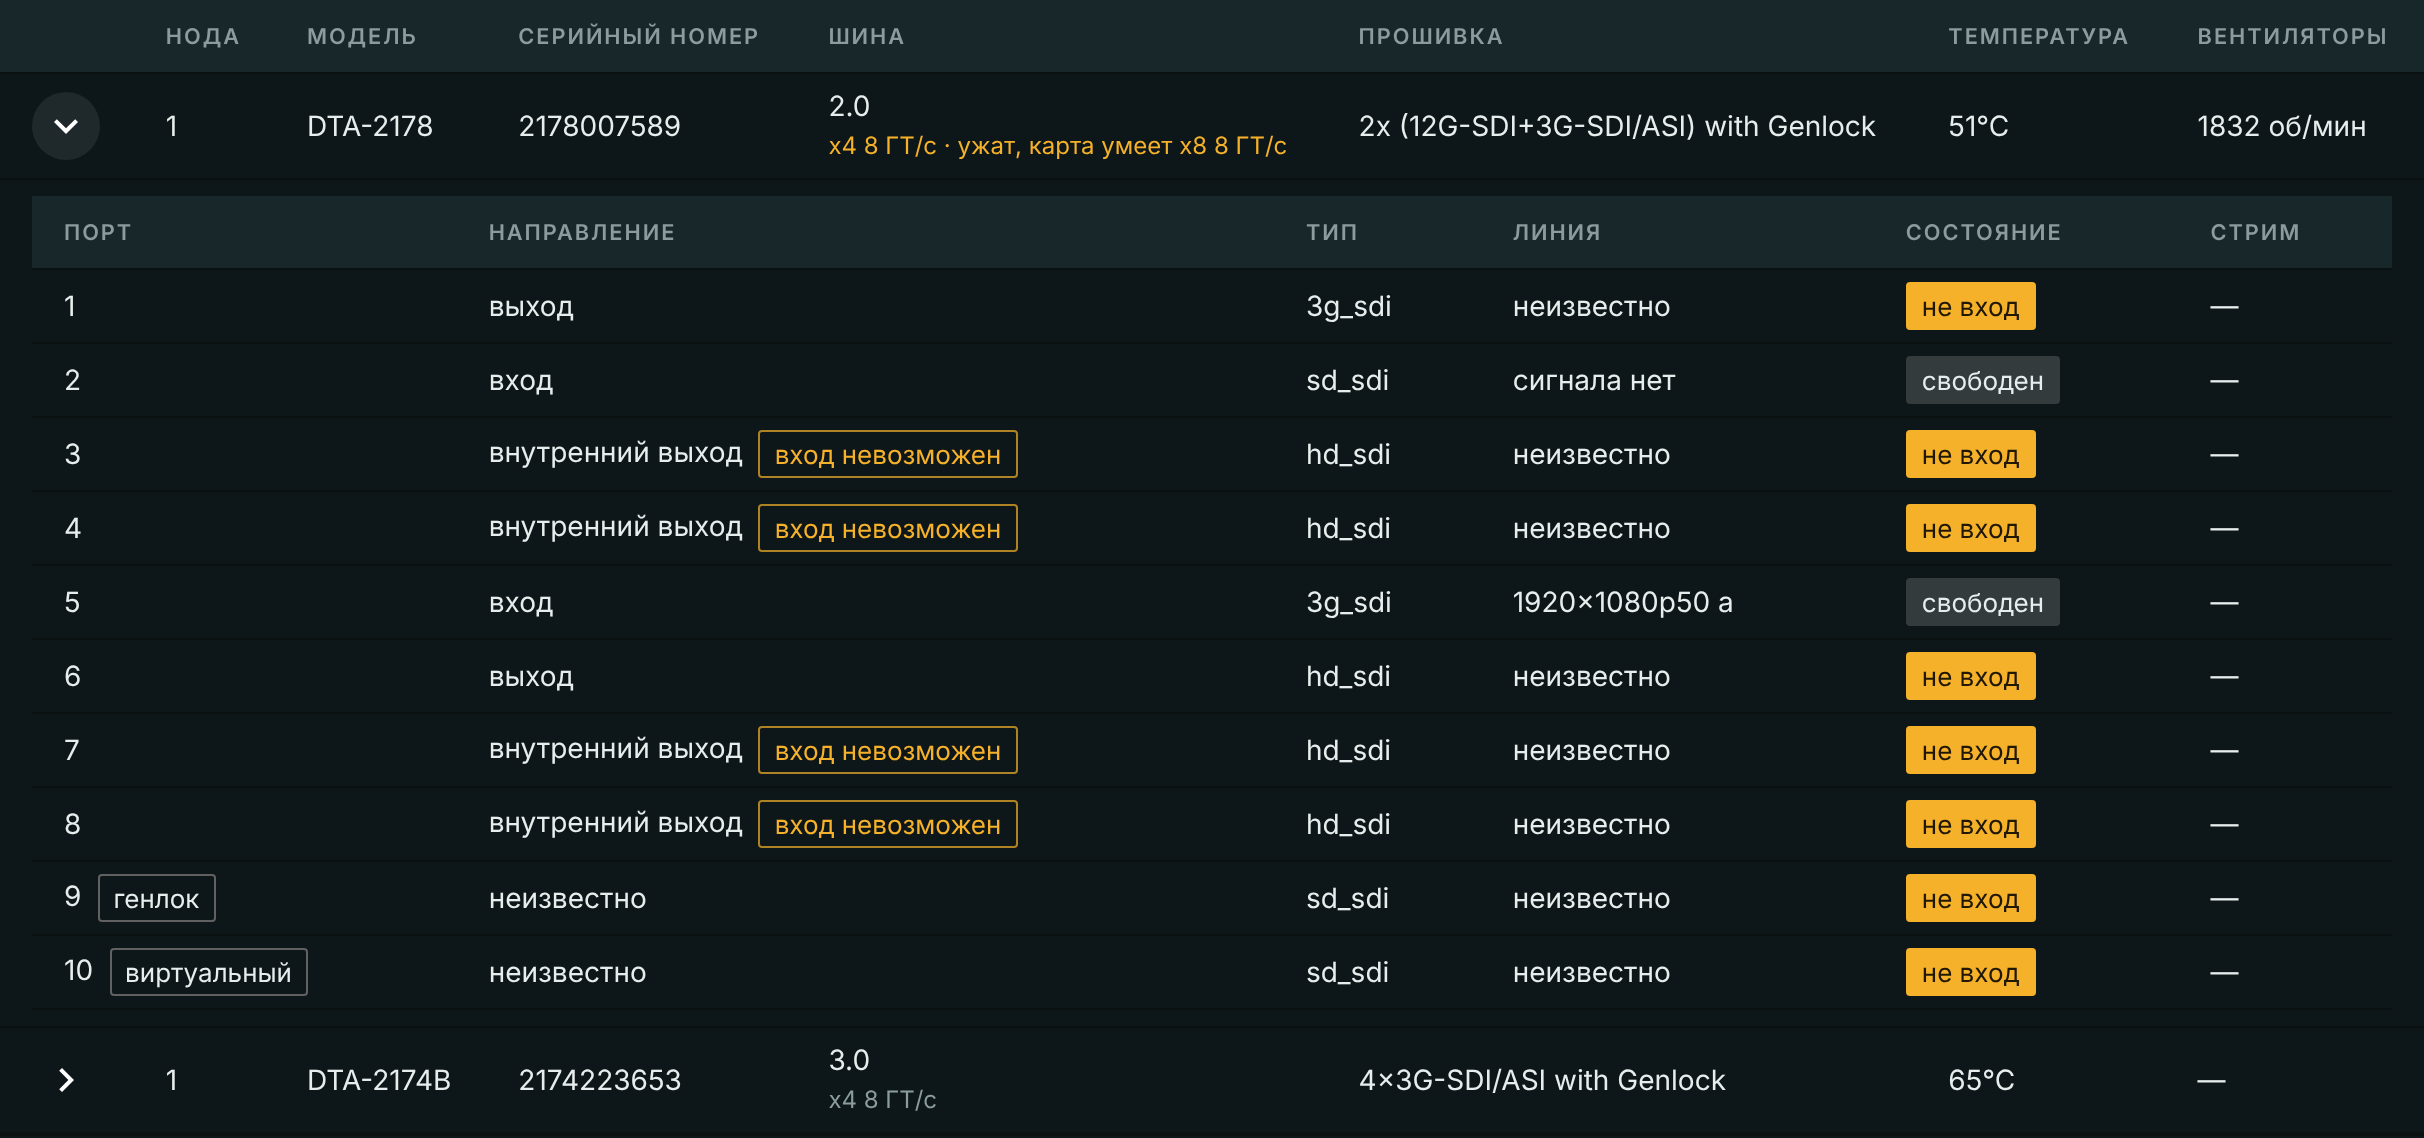The height and width of the screenshot is (1138, 2424).
Task: Click the МОДЕЛЬ column header
Action: [x=361, y=36]
